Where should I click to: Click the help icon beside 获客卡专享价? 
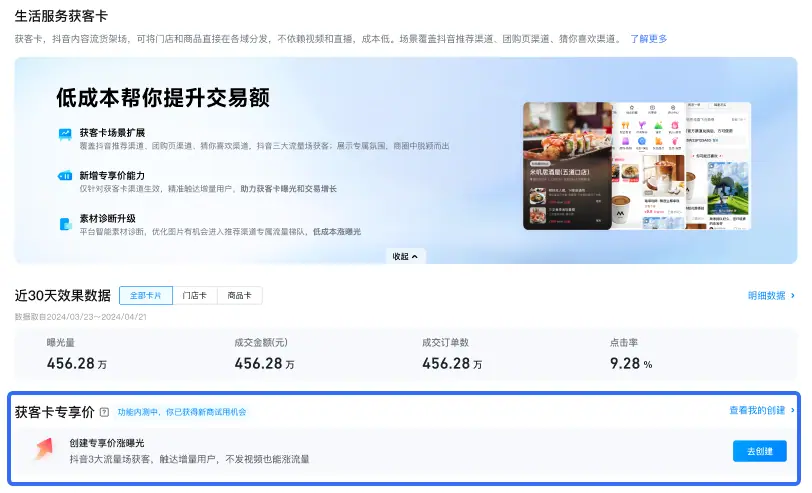[104, 412]
